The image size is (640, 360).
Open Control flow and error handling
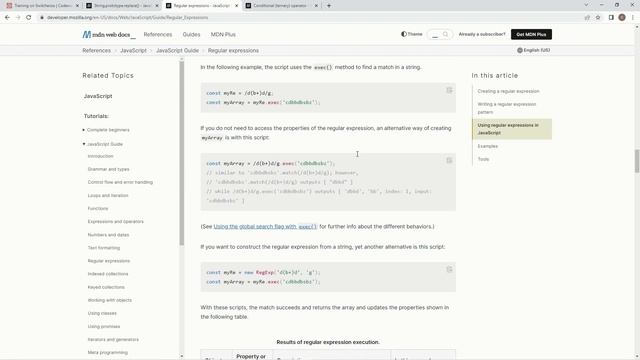[x=120, y=182]
